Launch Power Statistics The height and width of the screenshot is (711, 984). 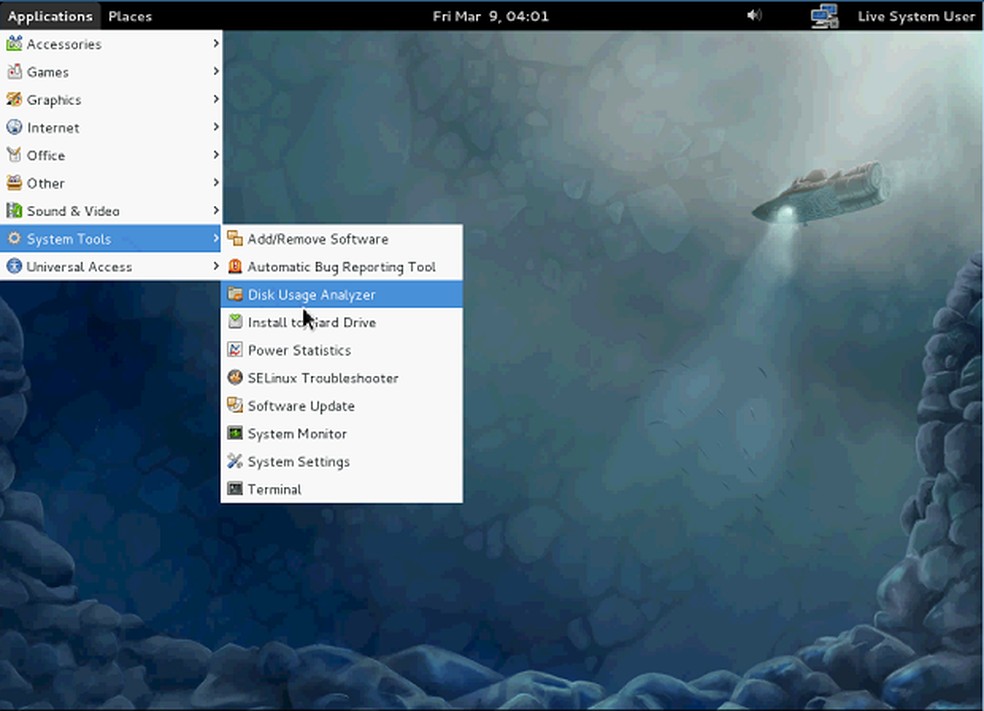[x=299, y=350]
